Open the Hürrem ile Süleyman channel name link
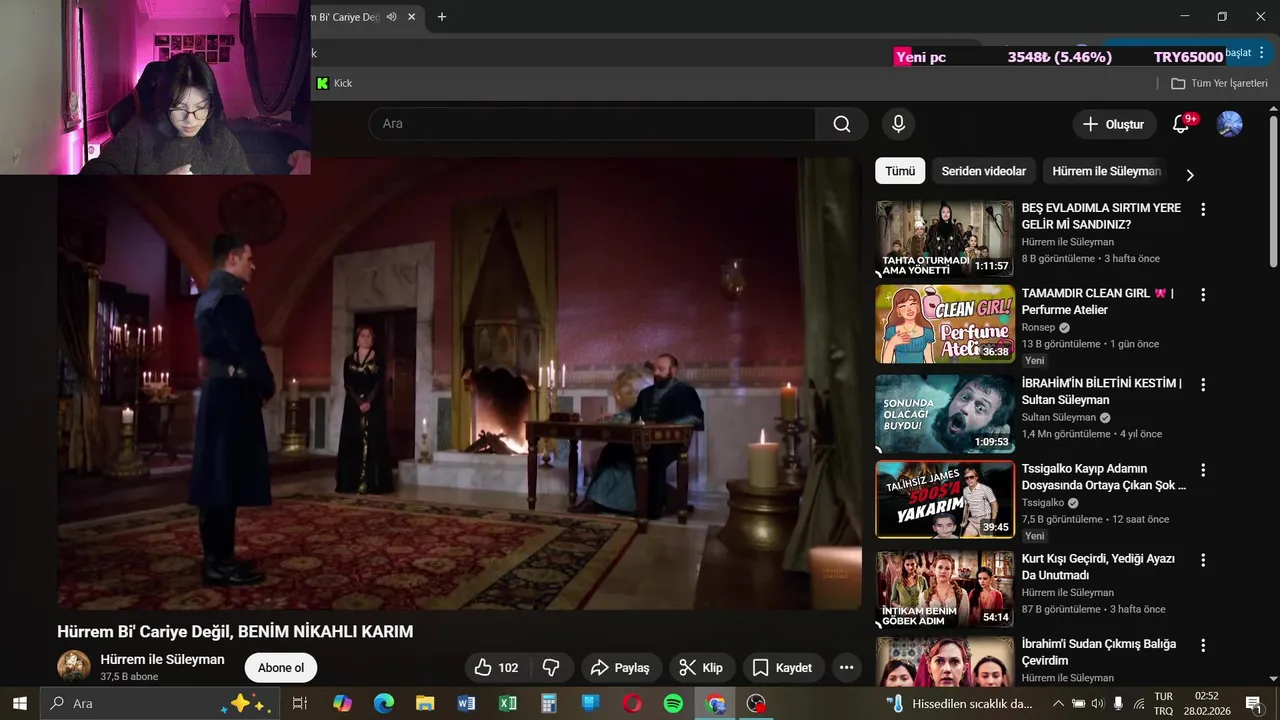This screenshot has height=720, width=1280. [x=162, y=659]
